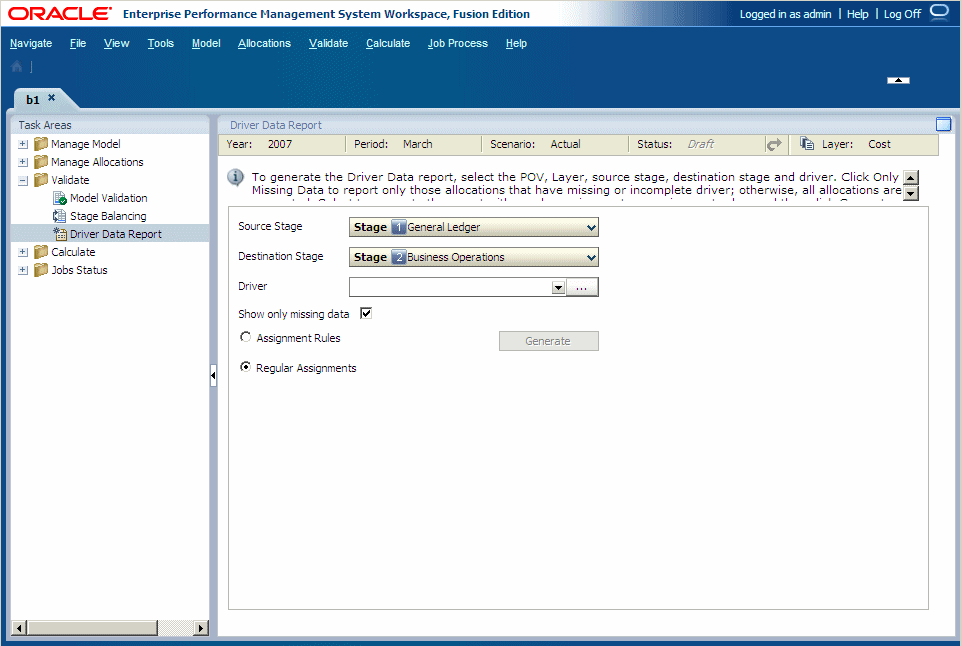Click the Log Off link

901,13
